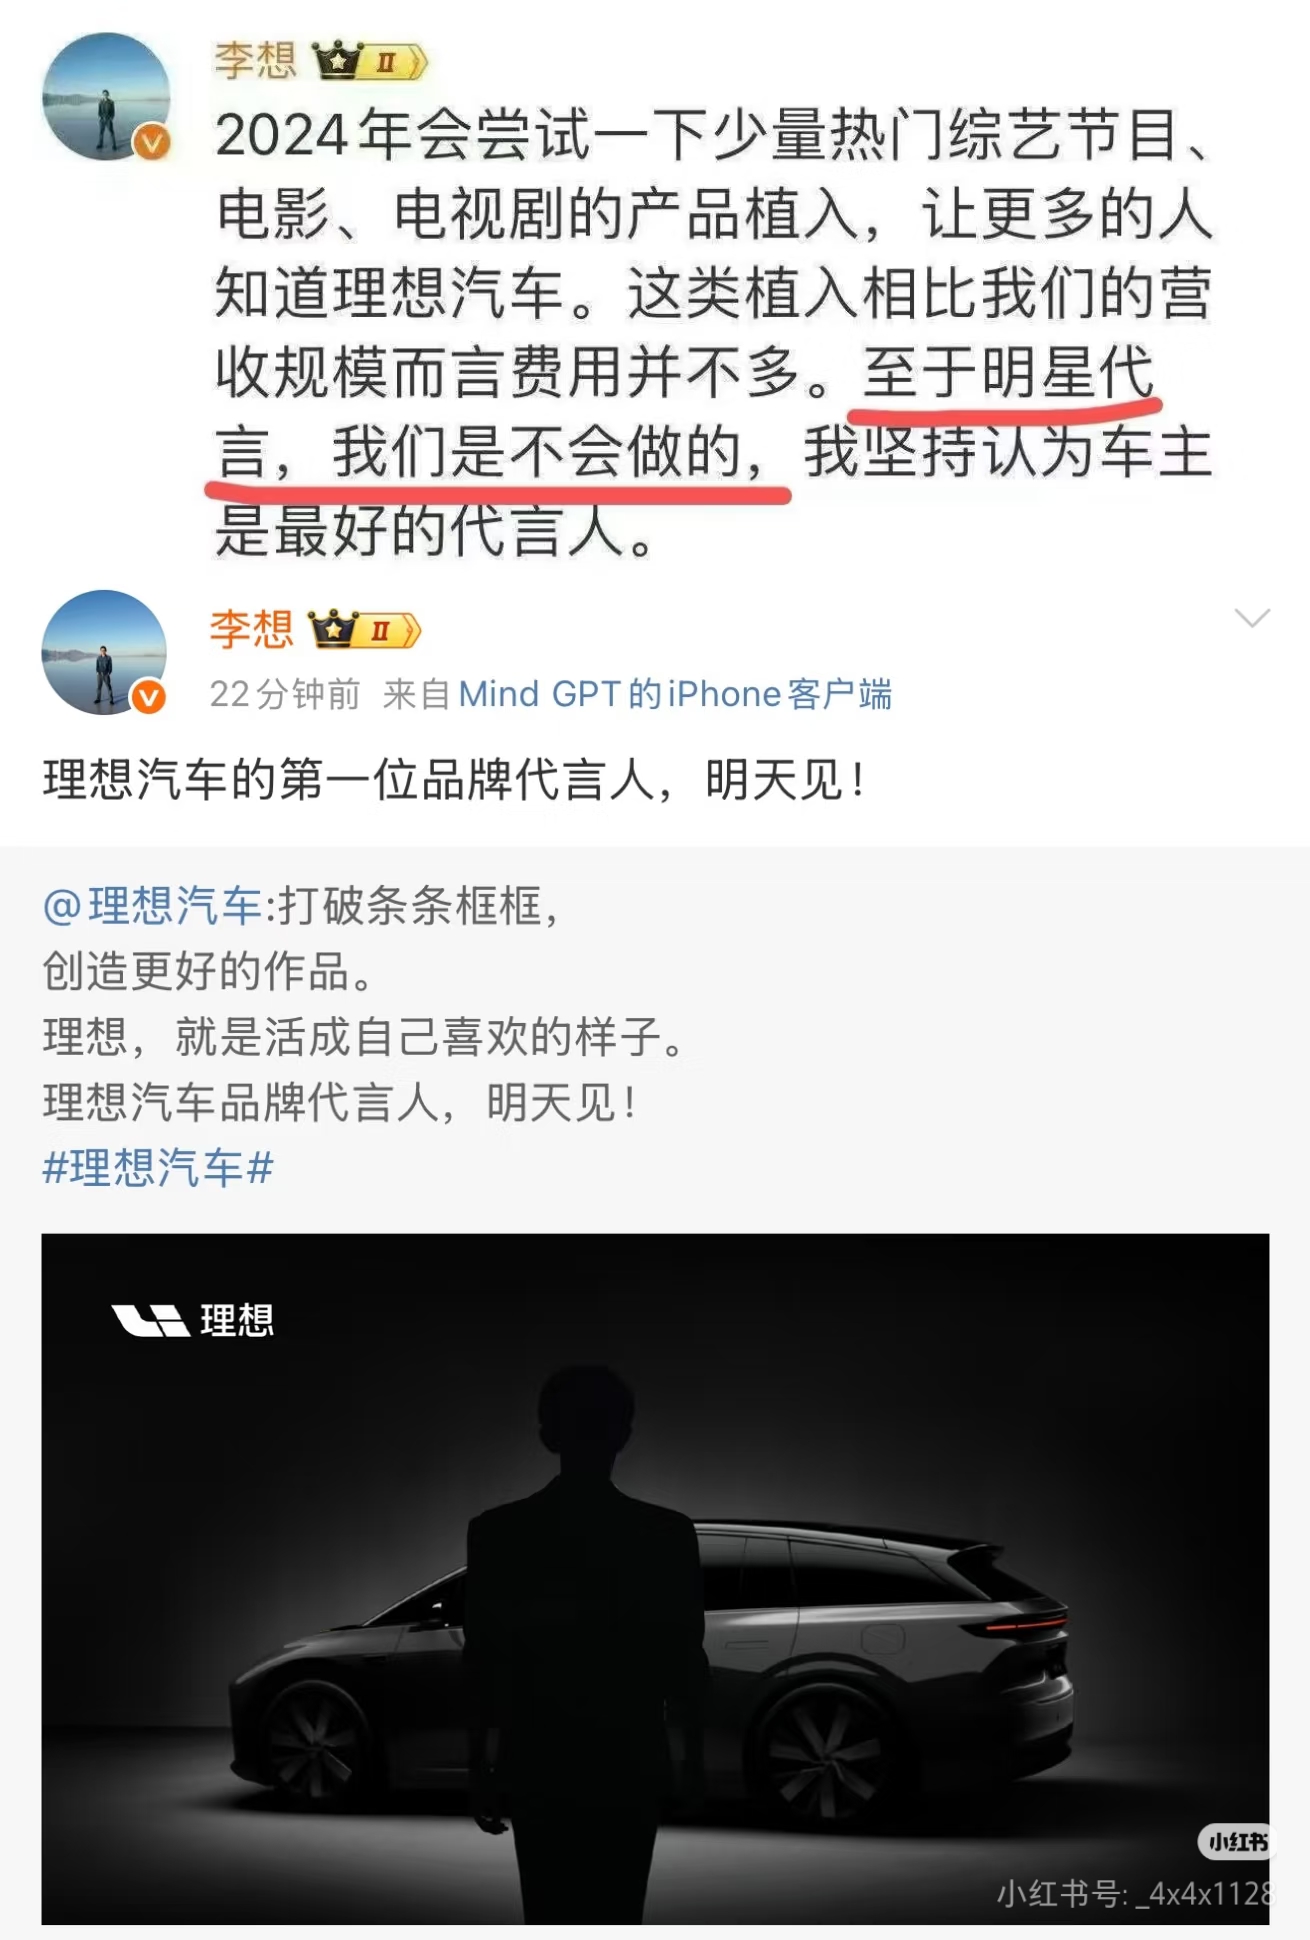The height and width of the screenshot is (1940, 1310).
Task: Open the brand ambassador silhouette poster image
Action: point(655,1578)
